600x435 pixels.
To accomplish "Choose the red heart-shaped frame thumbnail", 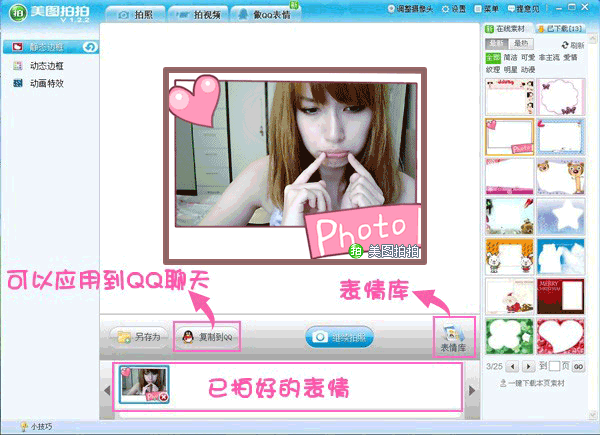I will click(x=561, y=336).
